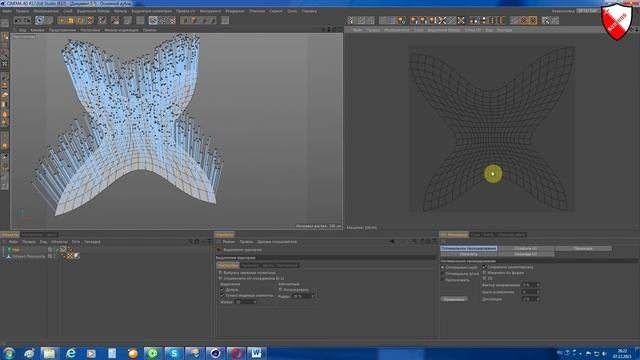Click the Redo arrow in the top toolbar
This screenshot has height=360, width=640.
point(27,20)
